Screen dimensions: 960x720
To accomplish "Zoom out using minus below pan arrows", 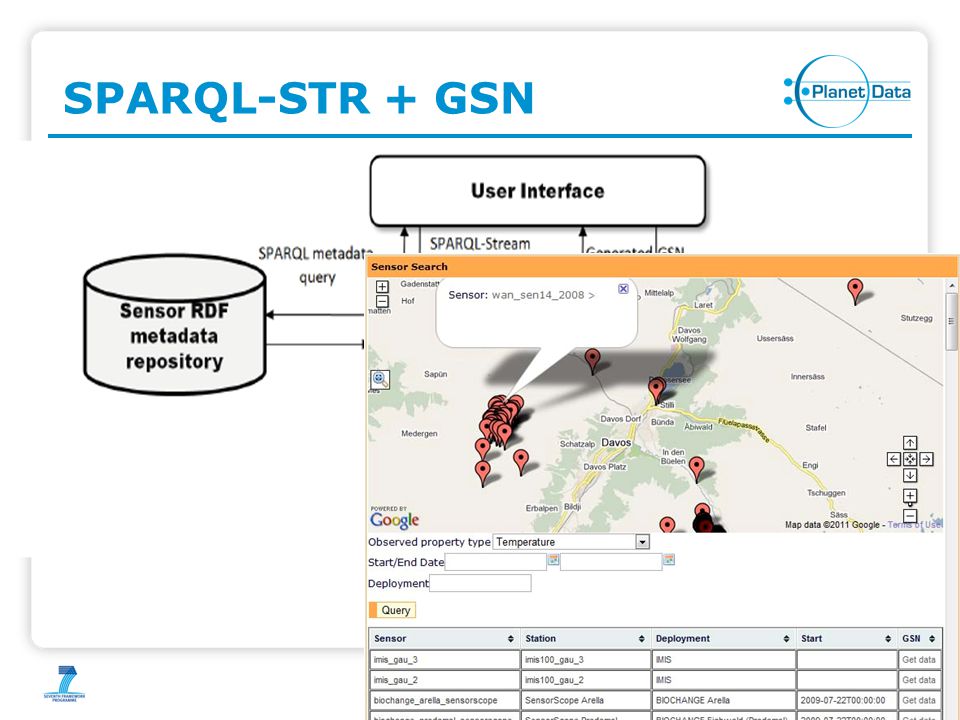I will pyautogui.click(x=910, y=516).
